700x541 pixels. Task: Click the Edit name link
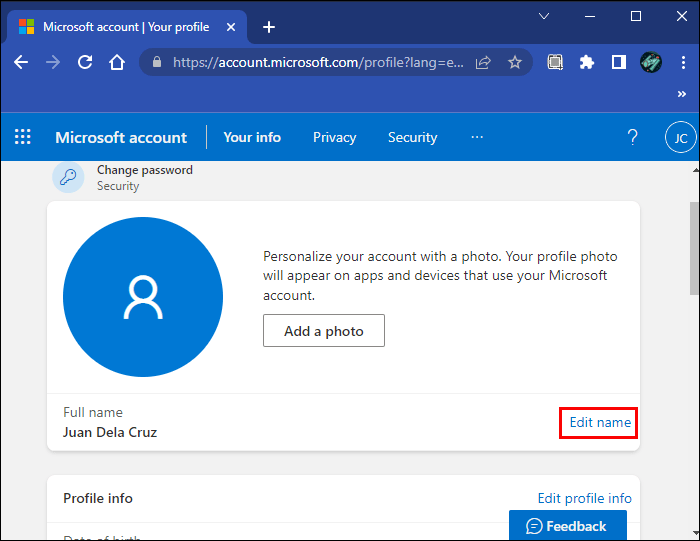(x=600, y=423)
